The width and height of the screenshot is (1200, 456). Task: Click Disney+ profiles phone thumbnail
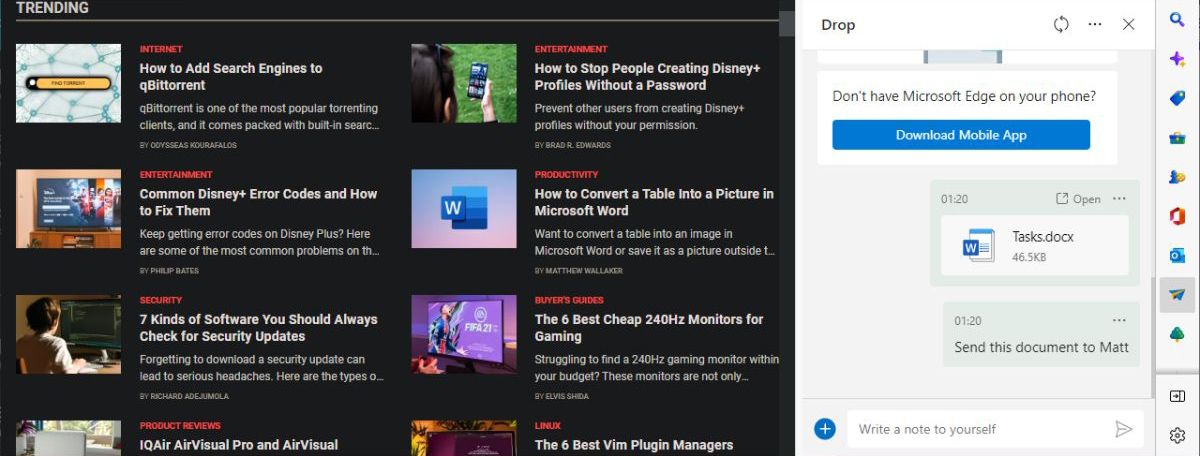click(464, 83)
